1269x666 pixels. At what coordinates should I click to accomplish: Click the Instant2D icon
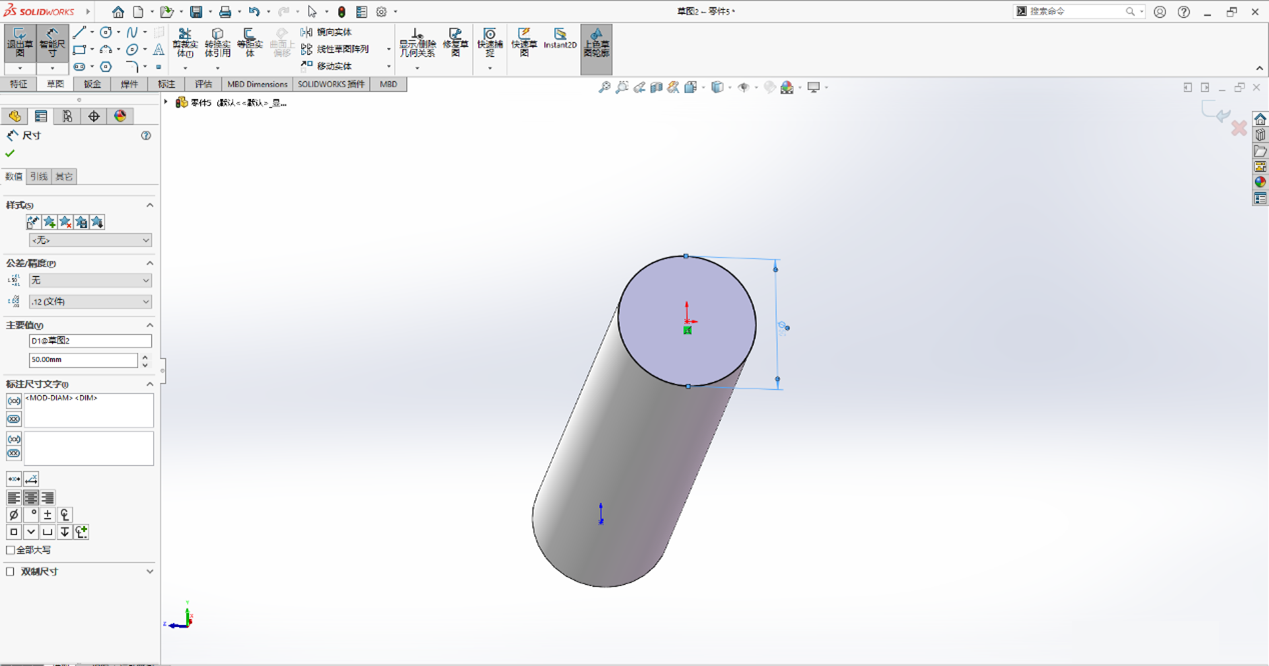click(x=560, y=42)
